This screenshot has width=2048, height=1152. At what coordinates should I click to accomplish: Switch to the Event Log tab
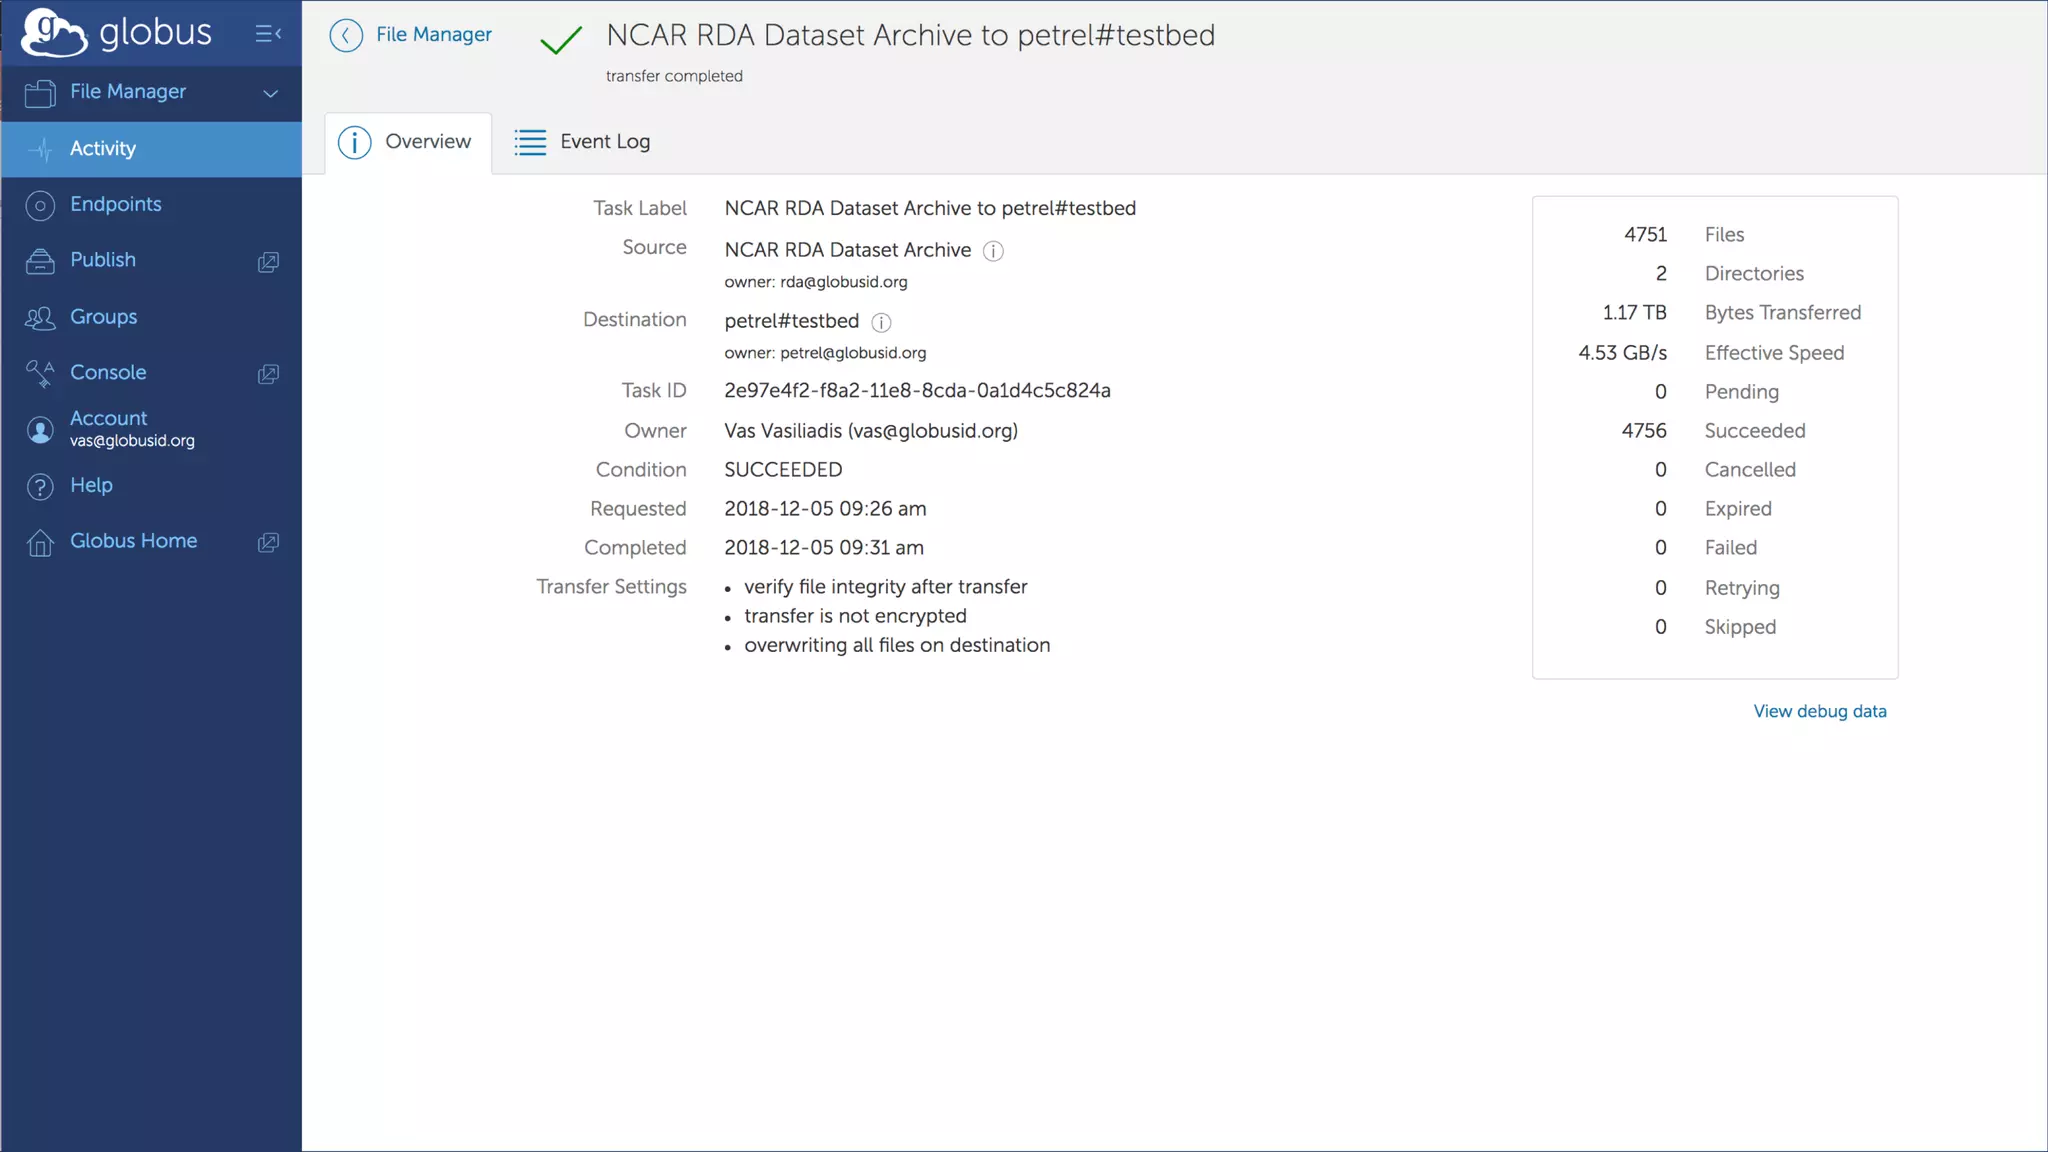[x=582, y=142]
